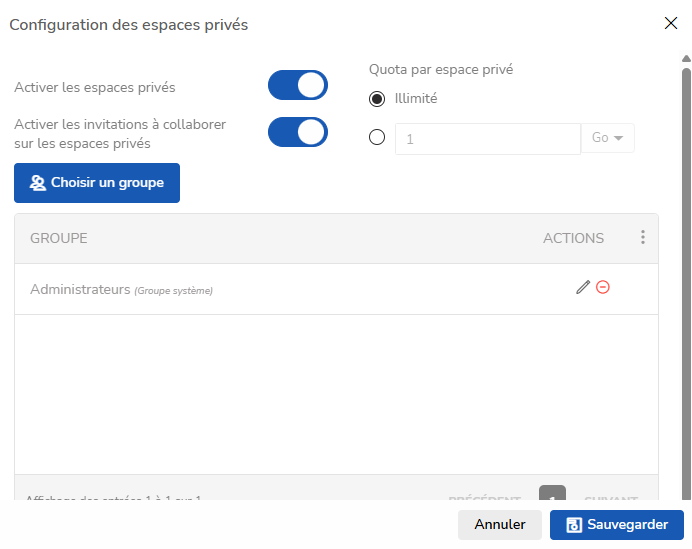The image size is (692, 549).
Task: Click the scrollbar up arrow
Action: pos(686,59)
